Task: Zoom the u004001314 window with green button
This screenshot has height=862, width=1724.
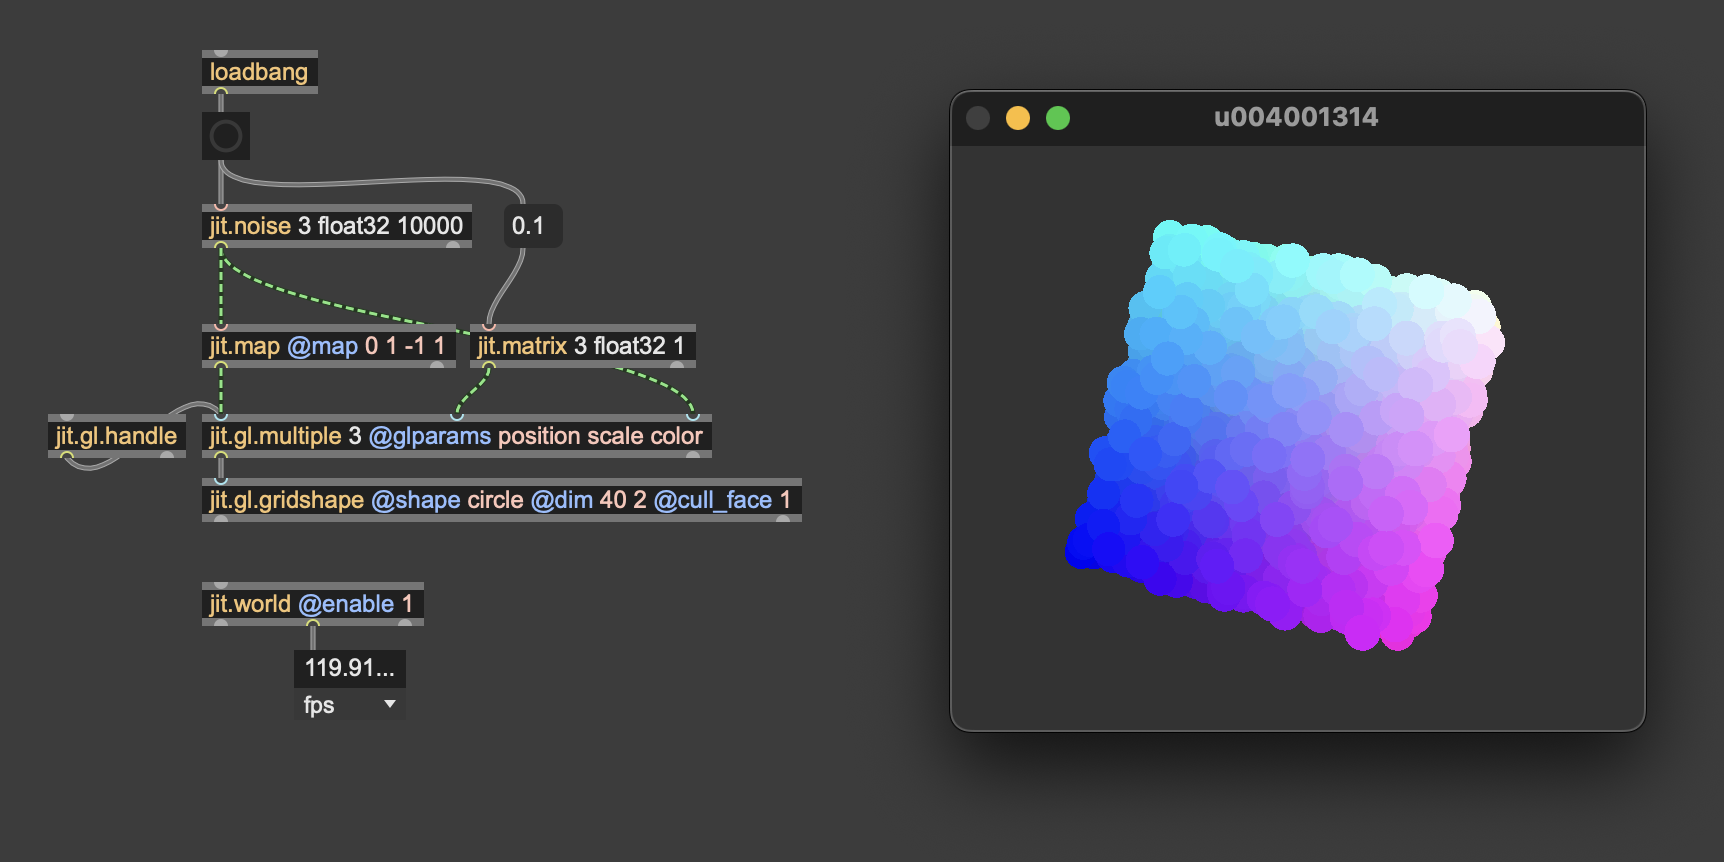Action: click(x=1058, y=118)
